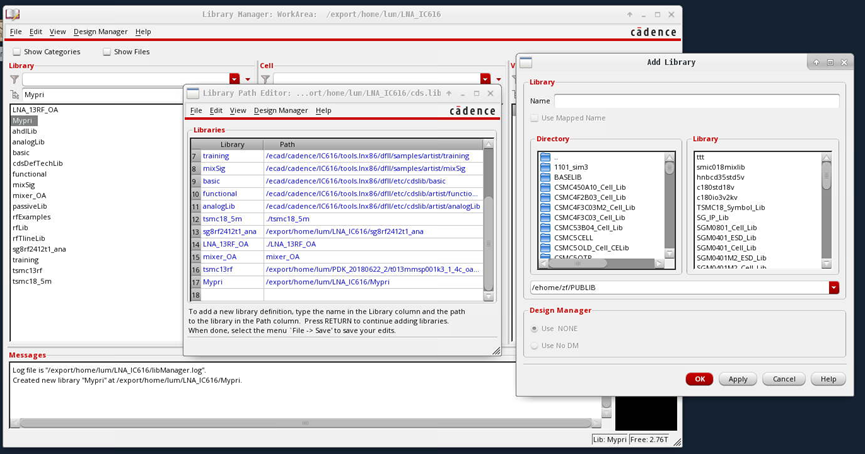Viewport: 865px width, 454px height.
Task: Open the small arrow menu next to Cell filter
Action: point(499,79)
